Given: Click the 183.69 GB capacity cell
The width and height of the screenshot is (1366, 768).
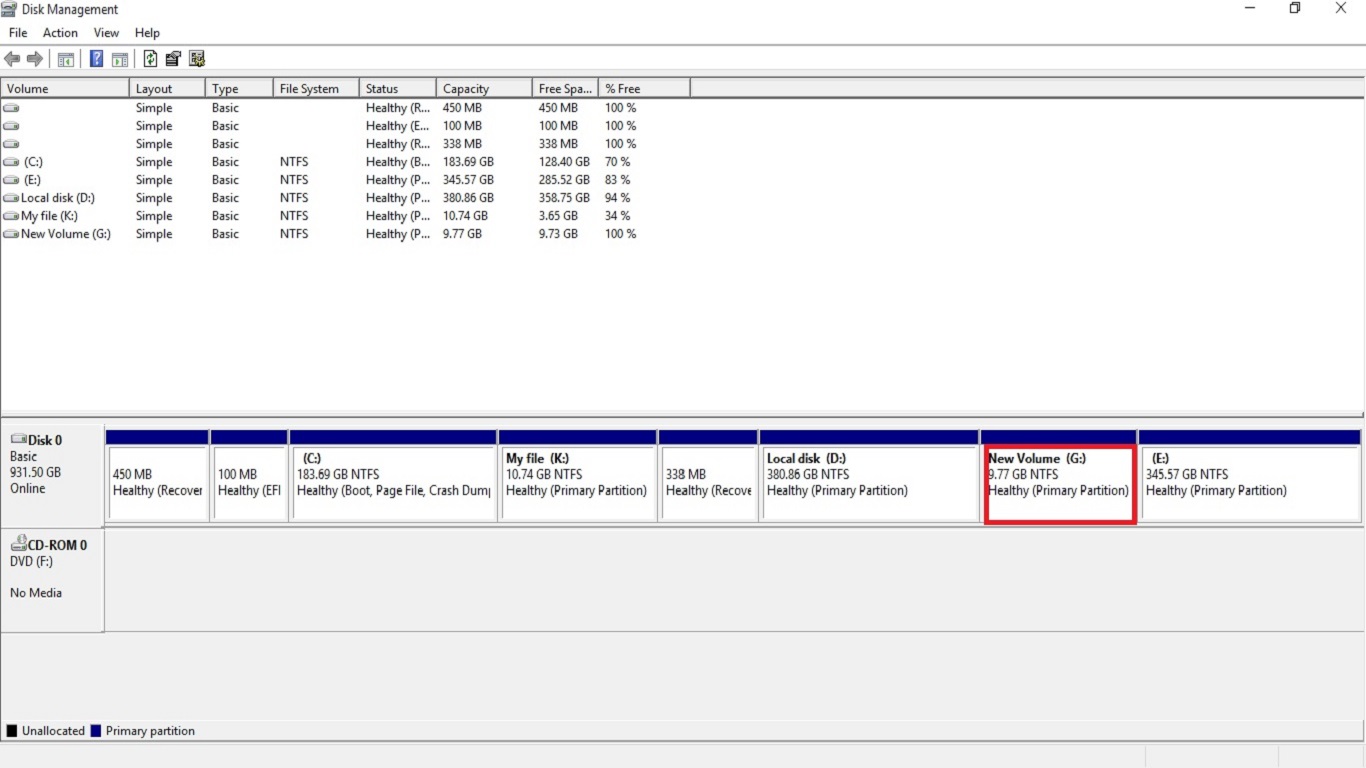Looking at the screenshot, I should coord(468,162).
